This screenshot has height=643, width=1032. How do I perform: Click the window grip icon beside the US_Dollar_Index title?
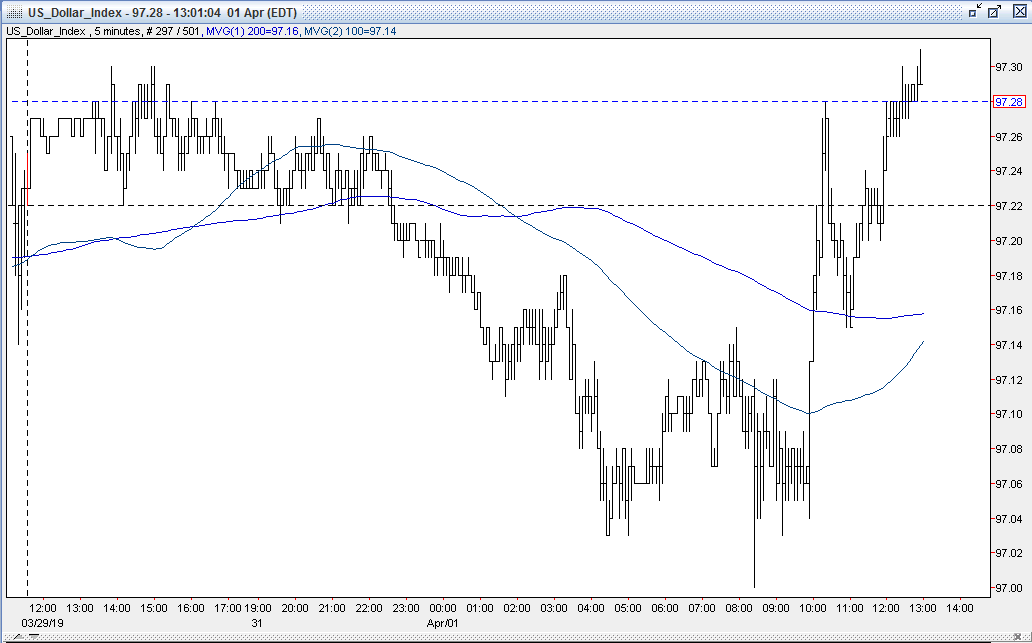(14, 13)
